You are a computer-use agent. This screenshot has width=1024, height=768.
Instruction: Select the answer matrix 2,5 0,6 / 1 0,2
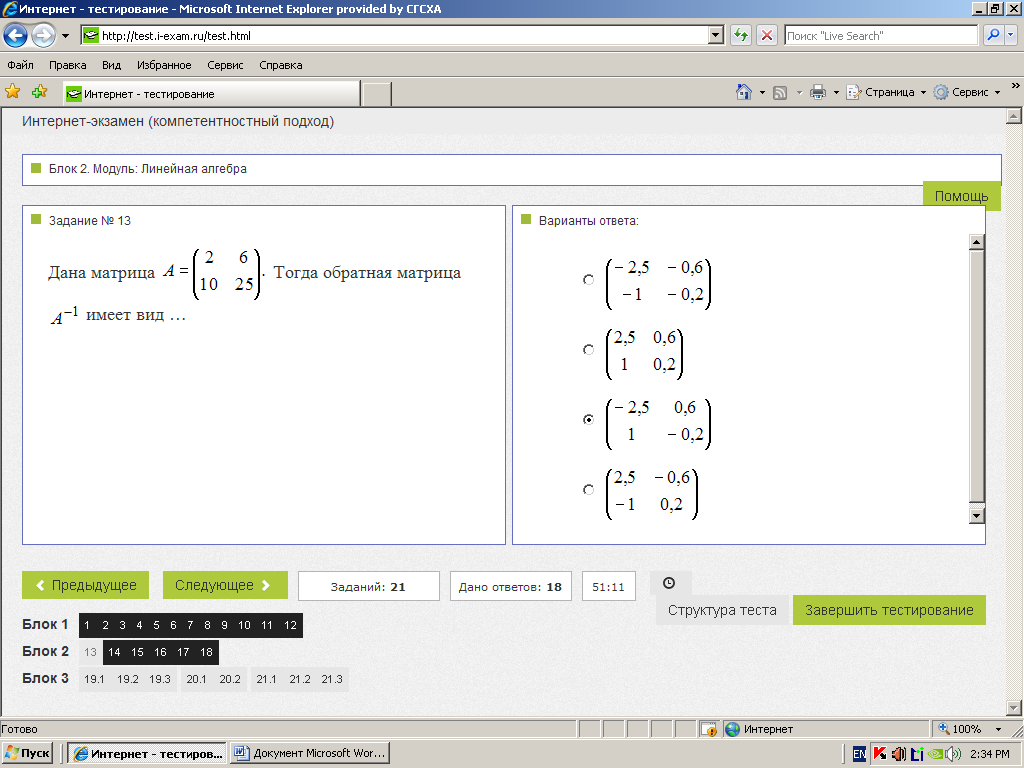tap(588, 349)
